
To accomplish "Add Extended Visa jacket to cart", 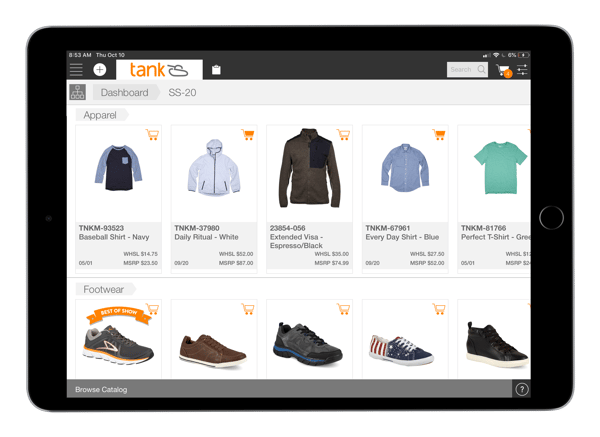I will point(343,134).
